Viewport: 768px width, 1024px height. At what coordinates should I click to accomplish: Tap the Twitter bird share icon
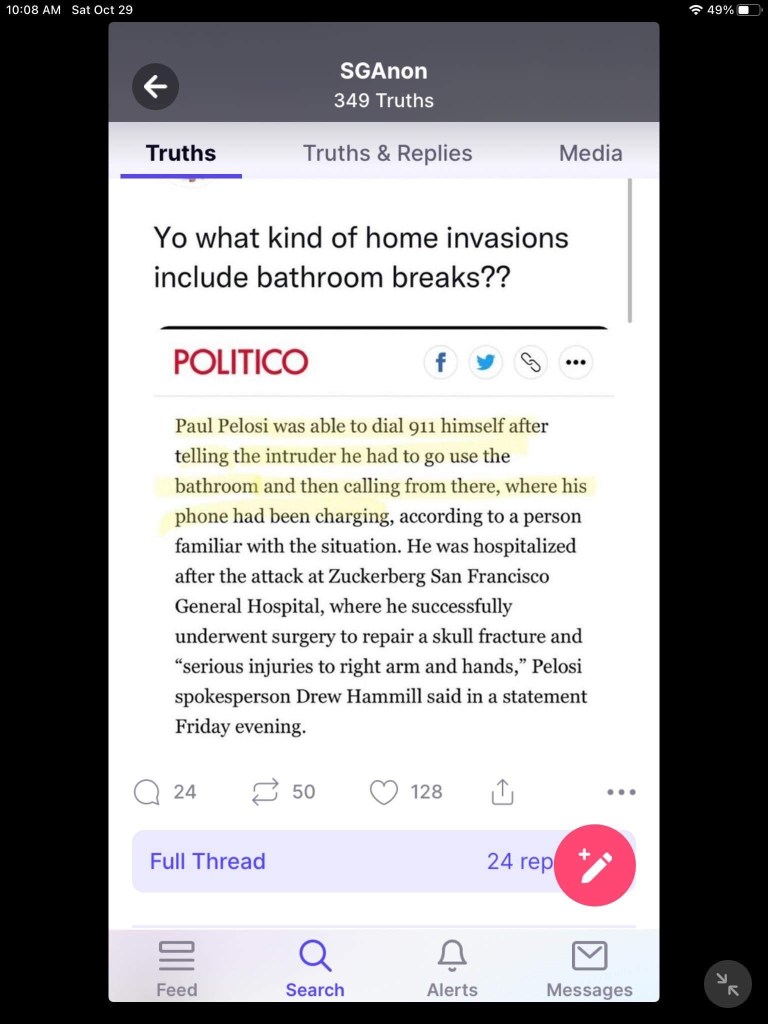coord(485,362)
